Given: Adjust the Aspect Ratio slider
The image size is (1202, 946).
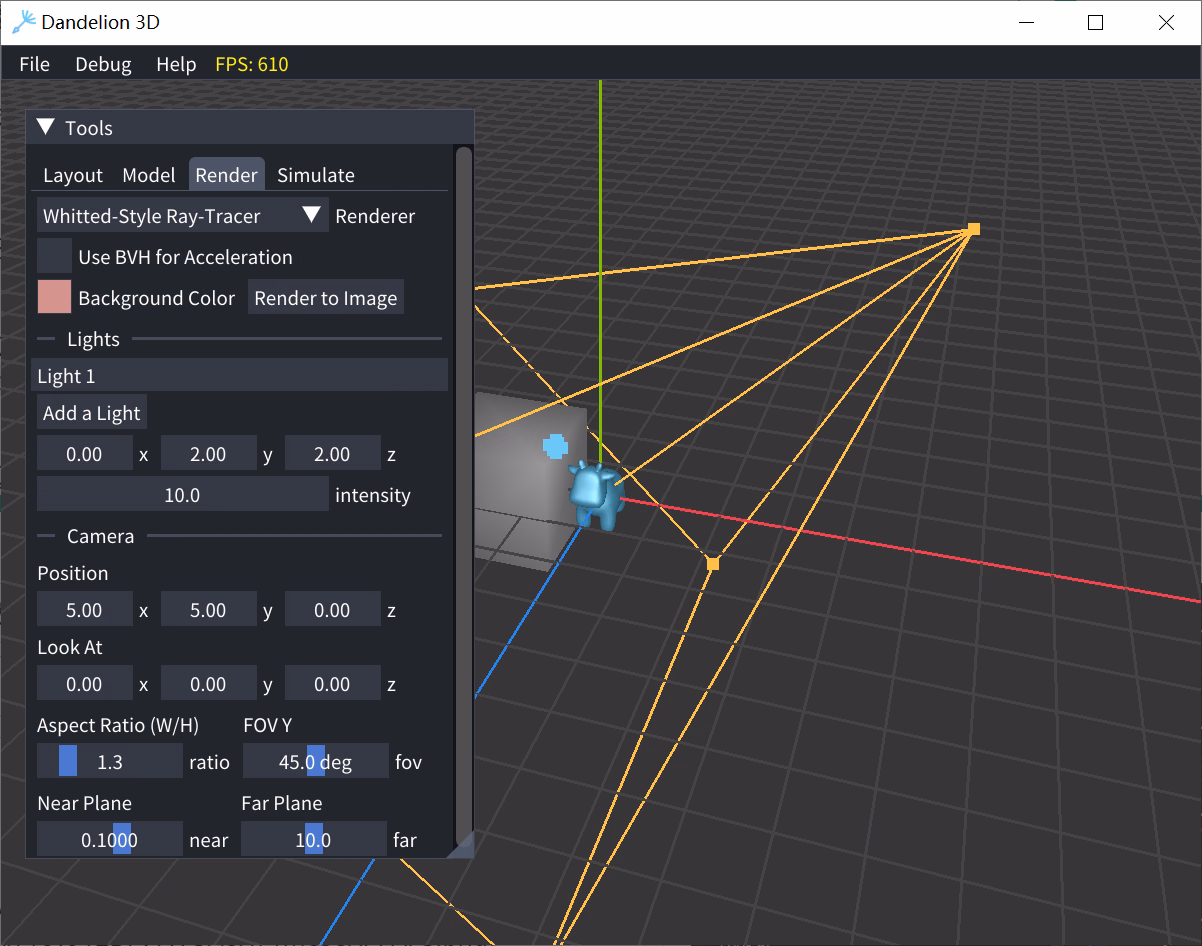Looking at the screenshot, I should pos(110,762).
